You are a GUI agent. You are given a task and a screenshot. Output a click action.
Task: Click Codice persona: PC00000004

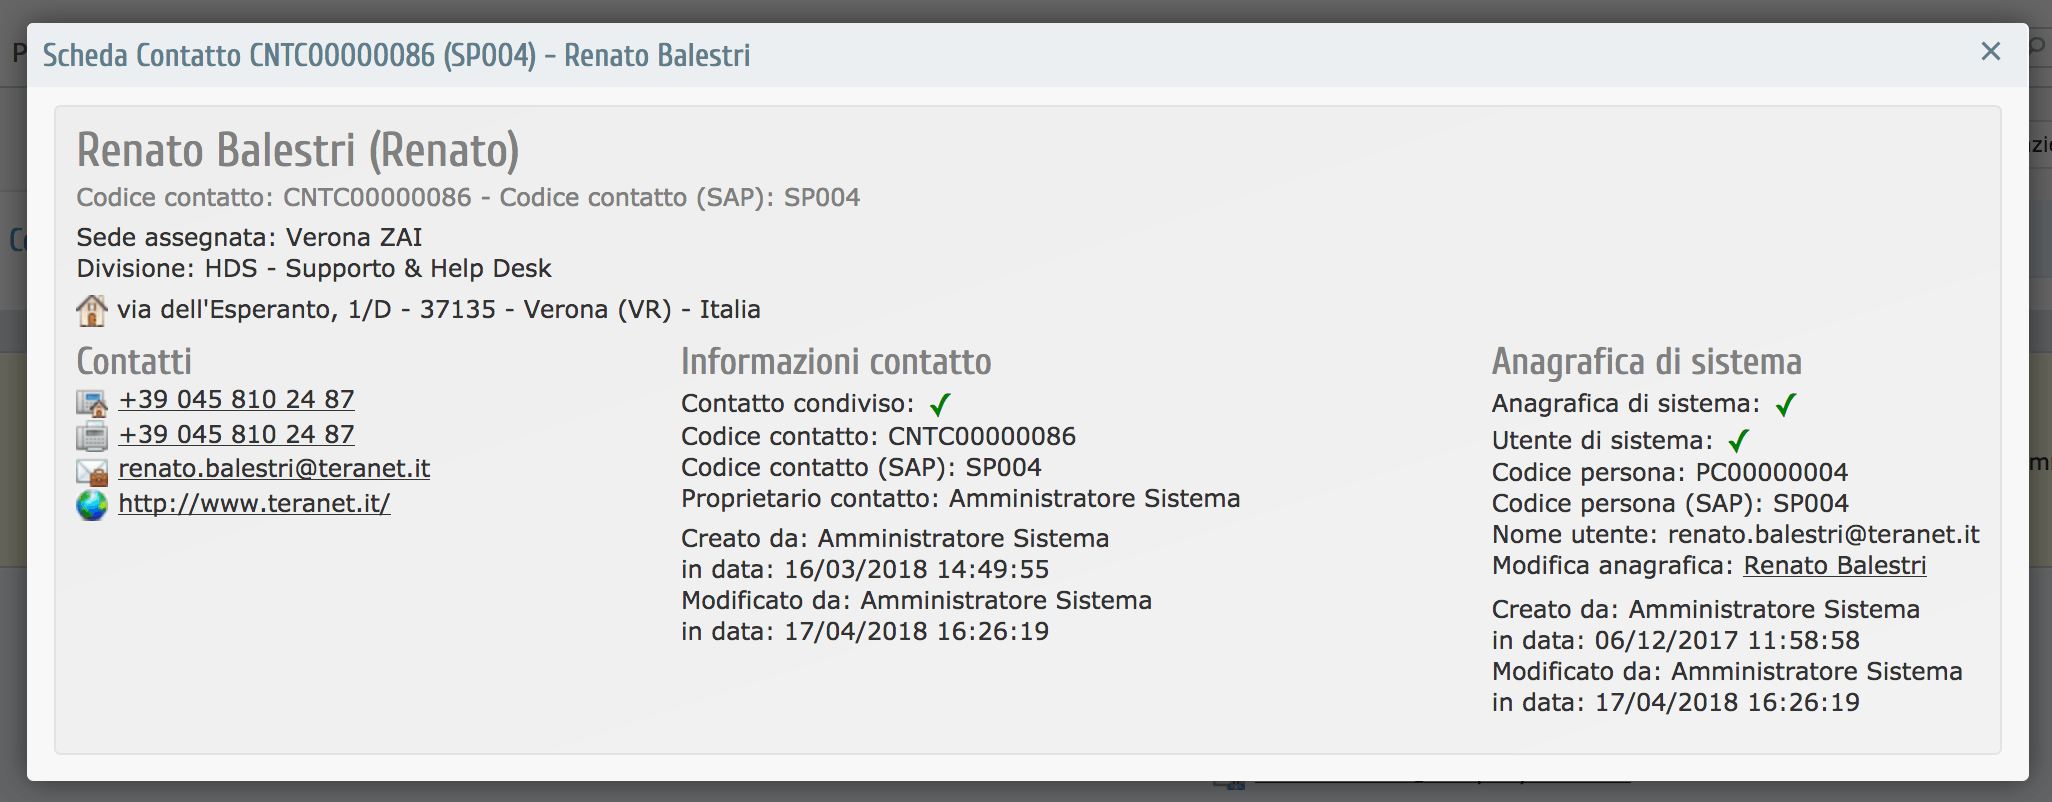click(1670, 472)
